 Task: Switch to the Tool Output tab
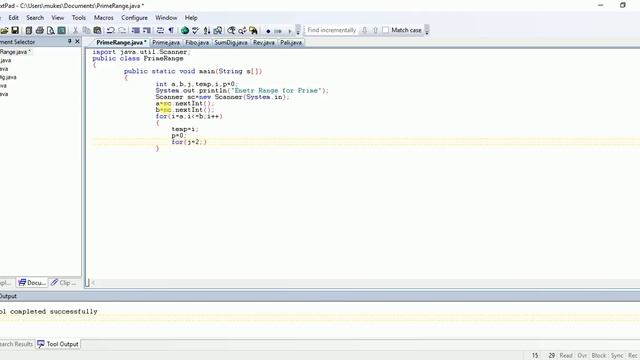pos(58,344)
